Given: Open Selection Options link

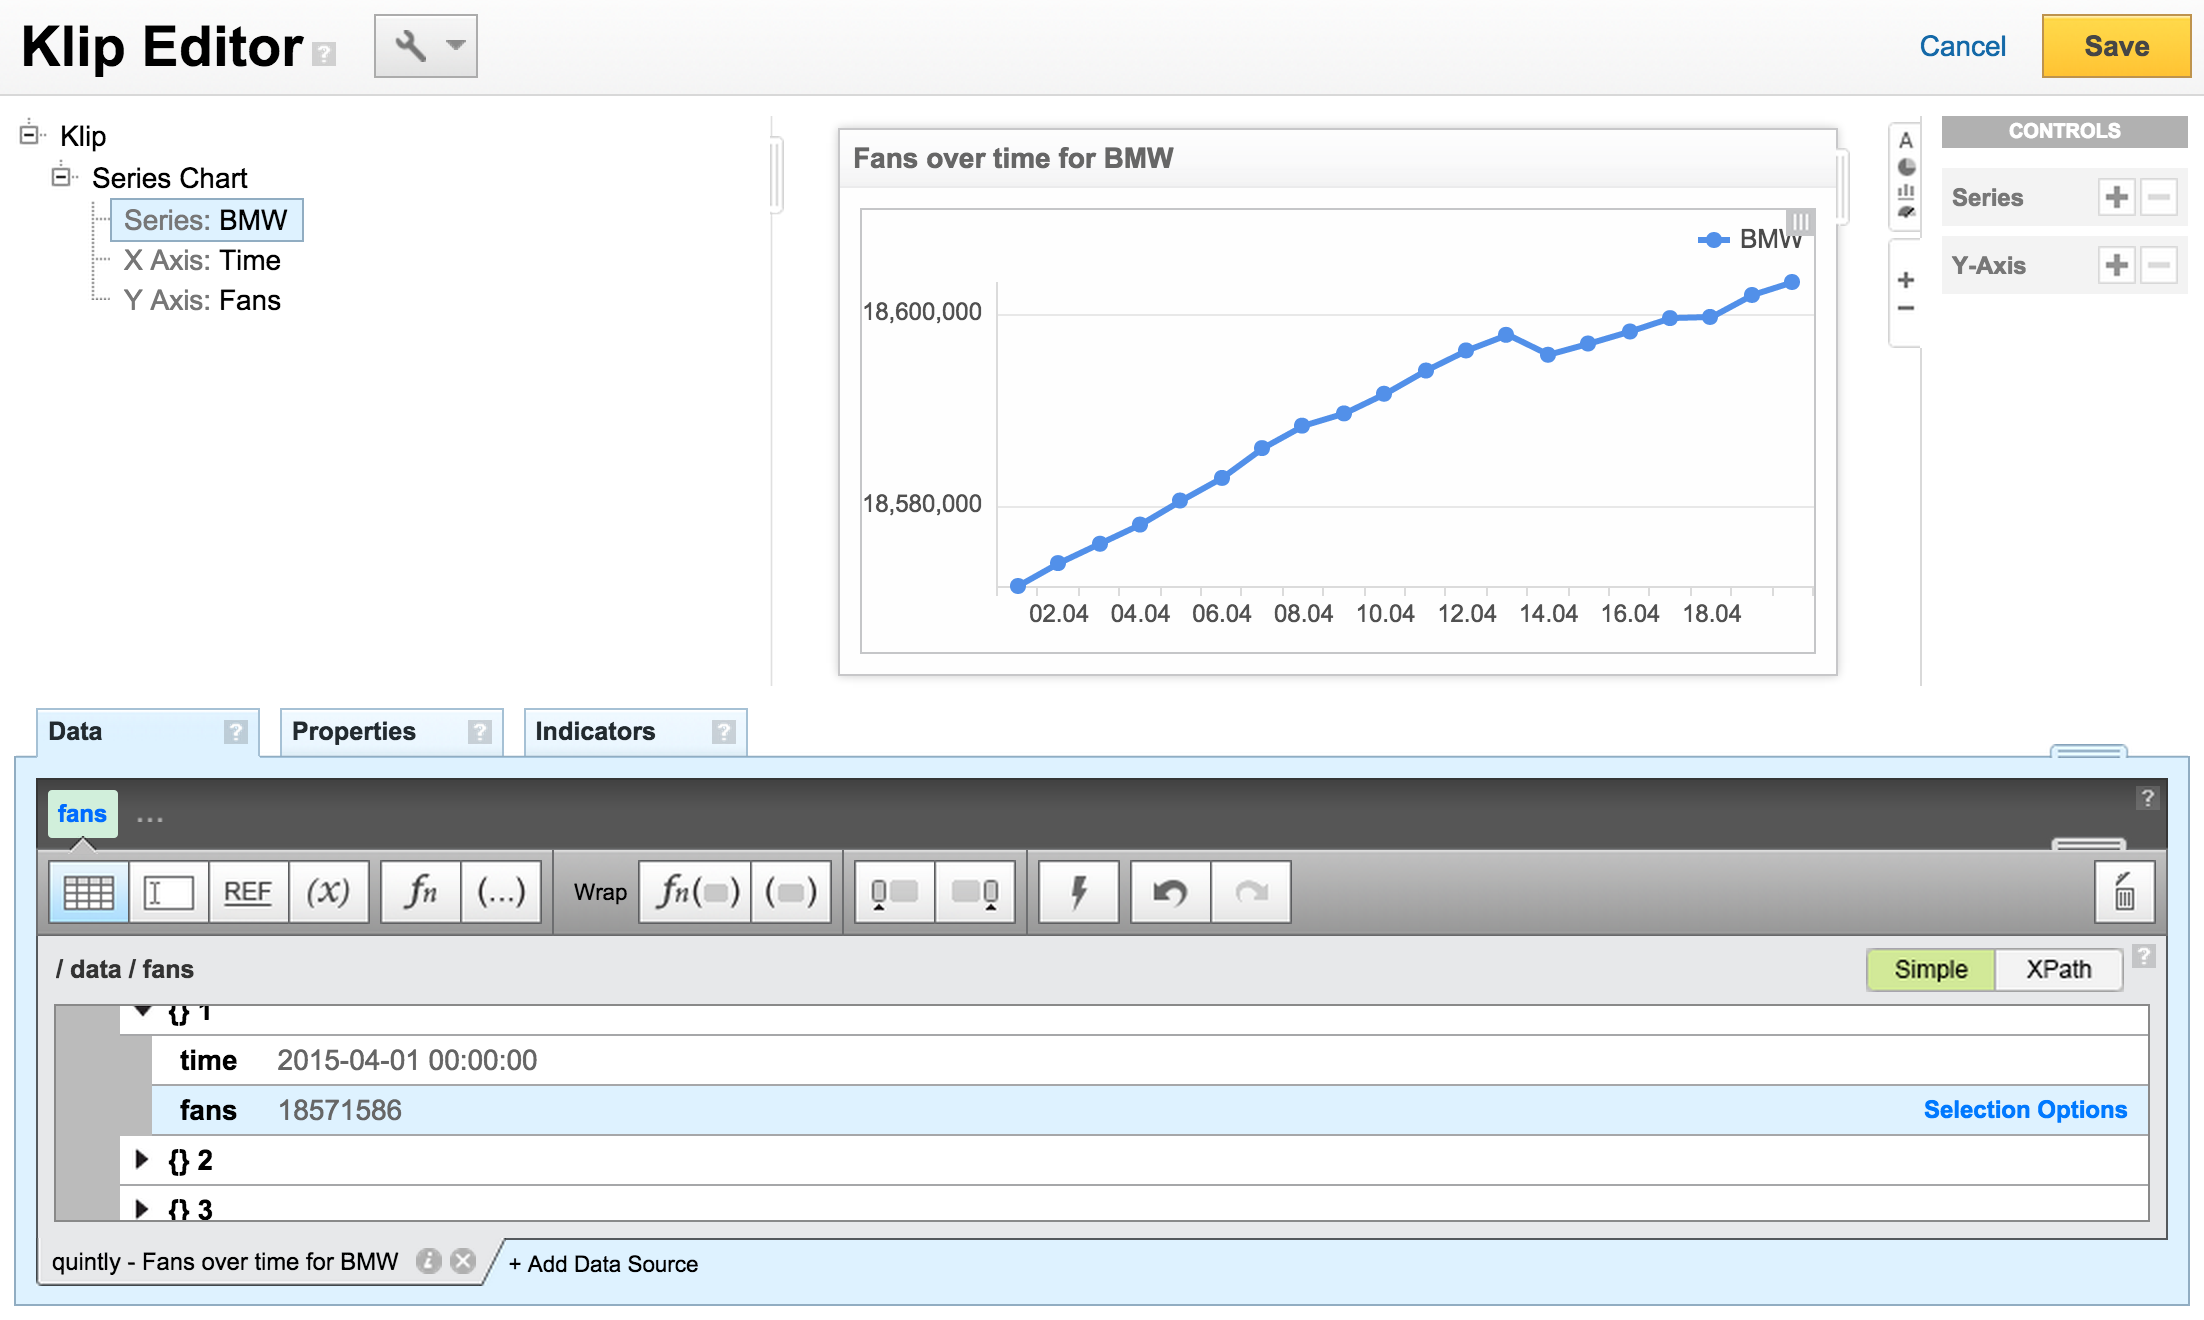Looking at the screenshot, I should pyautogui.click(x=2025, y=1110).
